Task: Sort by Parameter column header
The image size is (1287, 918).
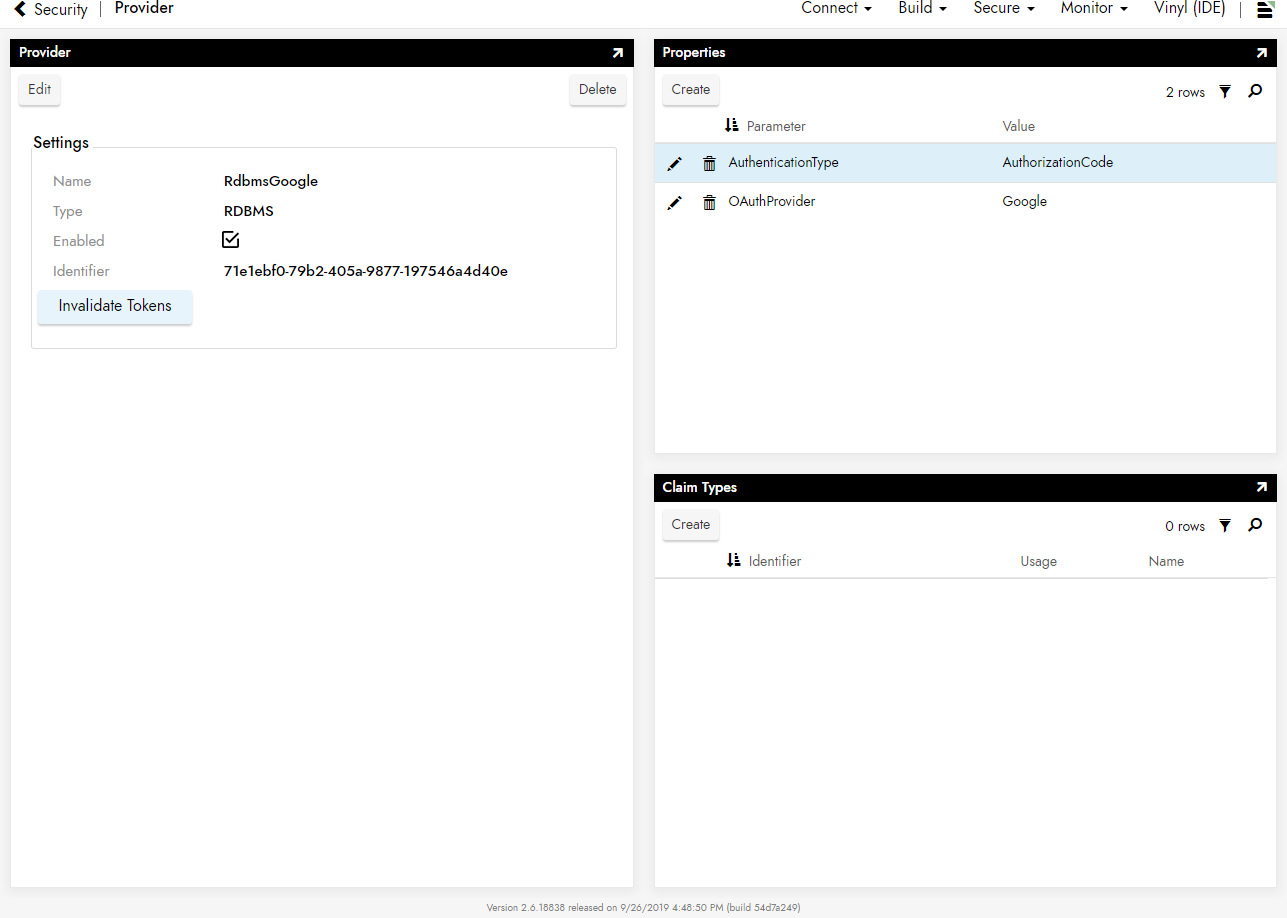Action: pyautogui.click(x=775, y=126)
